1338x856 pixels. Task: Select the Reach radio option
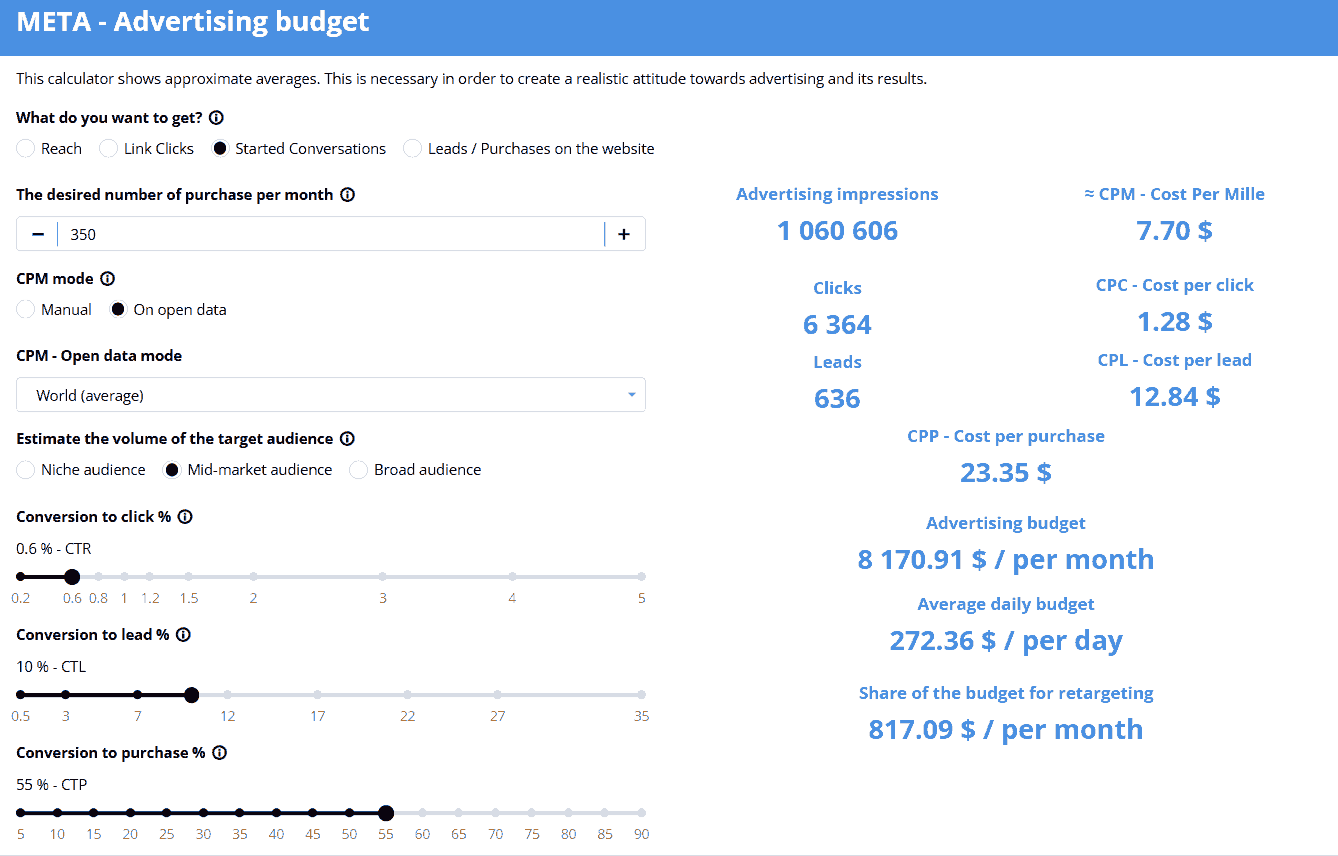(26, 149)
